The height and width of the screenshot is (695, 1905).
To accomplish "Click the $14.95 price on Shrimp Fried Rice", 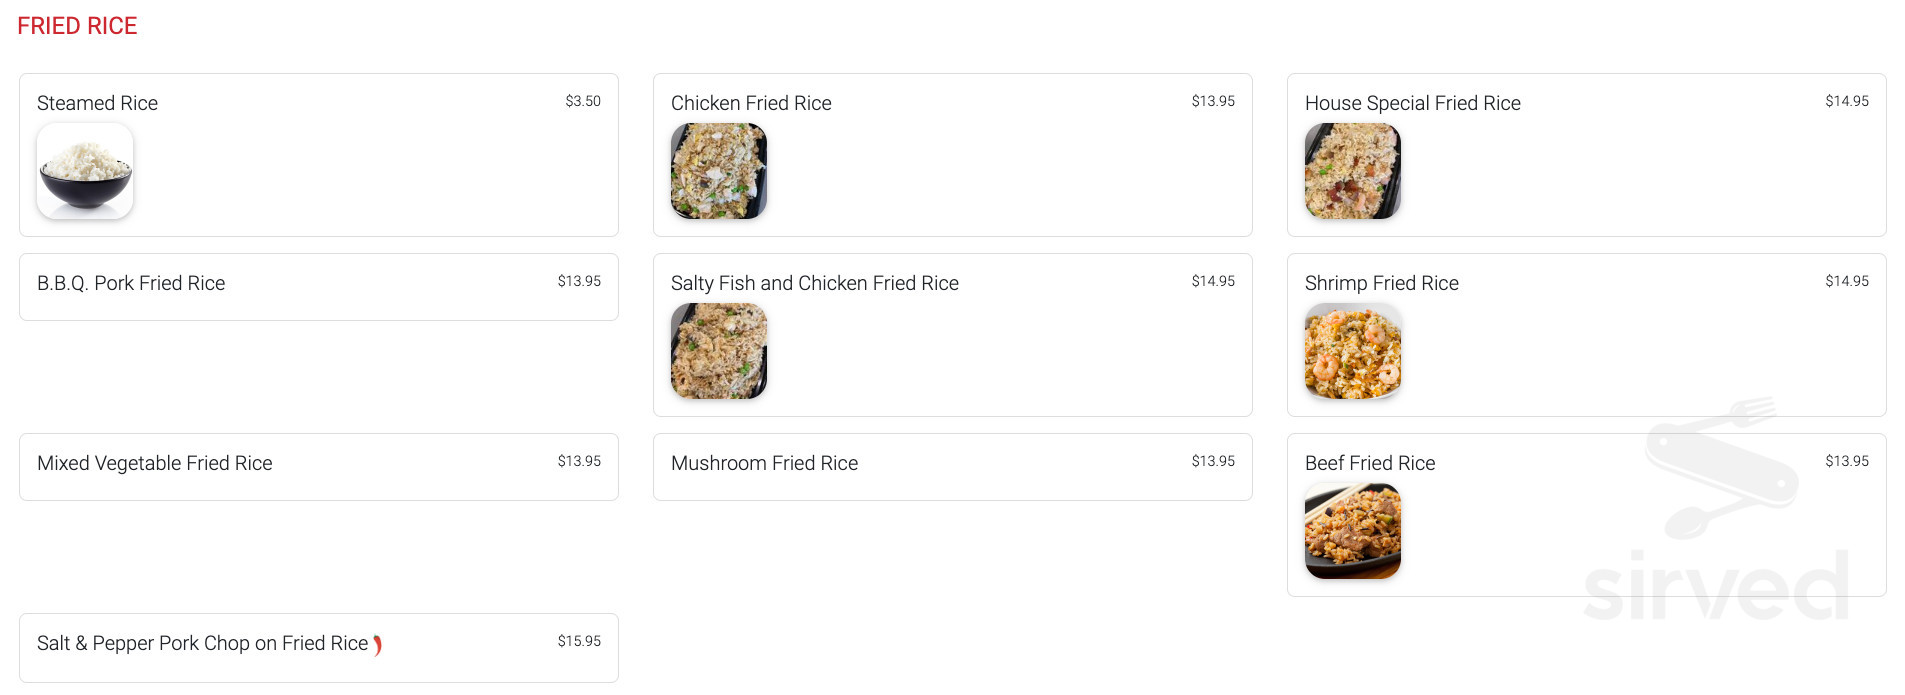I will [x=1847, y=281].
